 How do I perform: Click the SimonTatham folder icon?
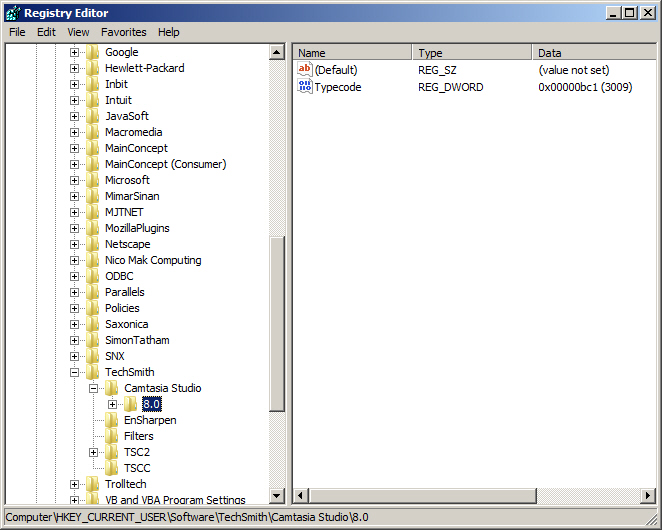click(x=92, y=341)
